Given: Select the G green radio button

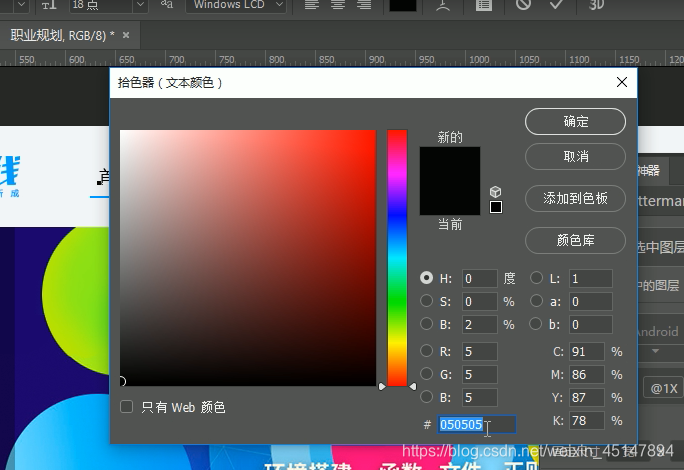Looking at the screenshot, I should (426, 374).
